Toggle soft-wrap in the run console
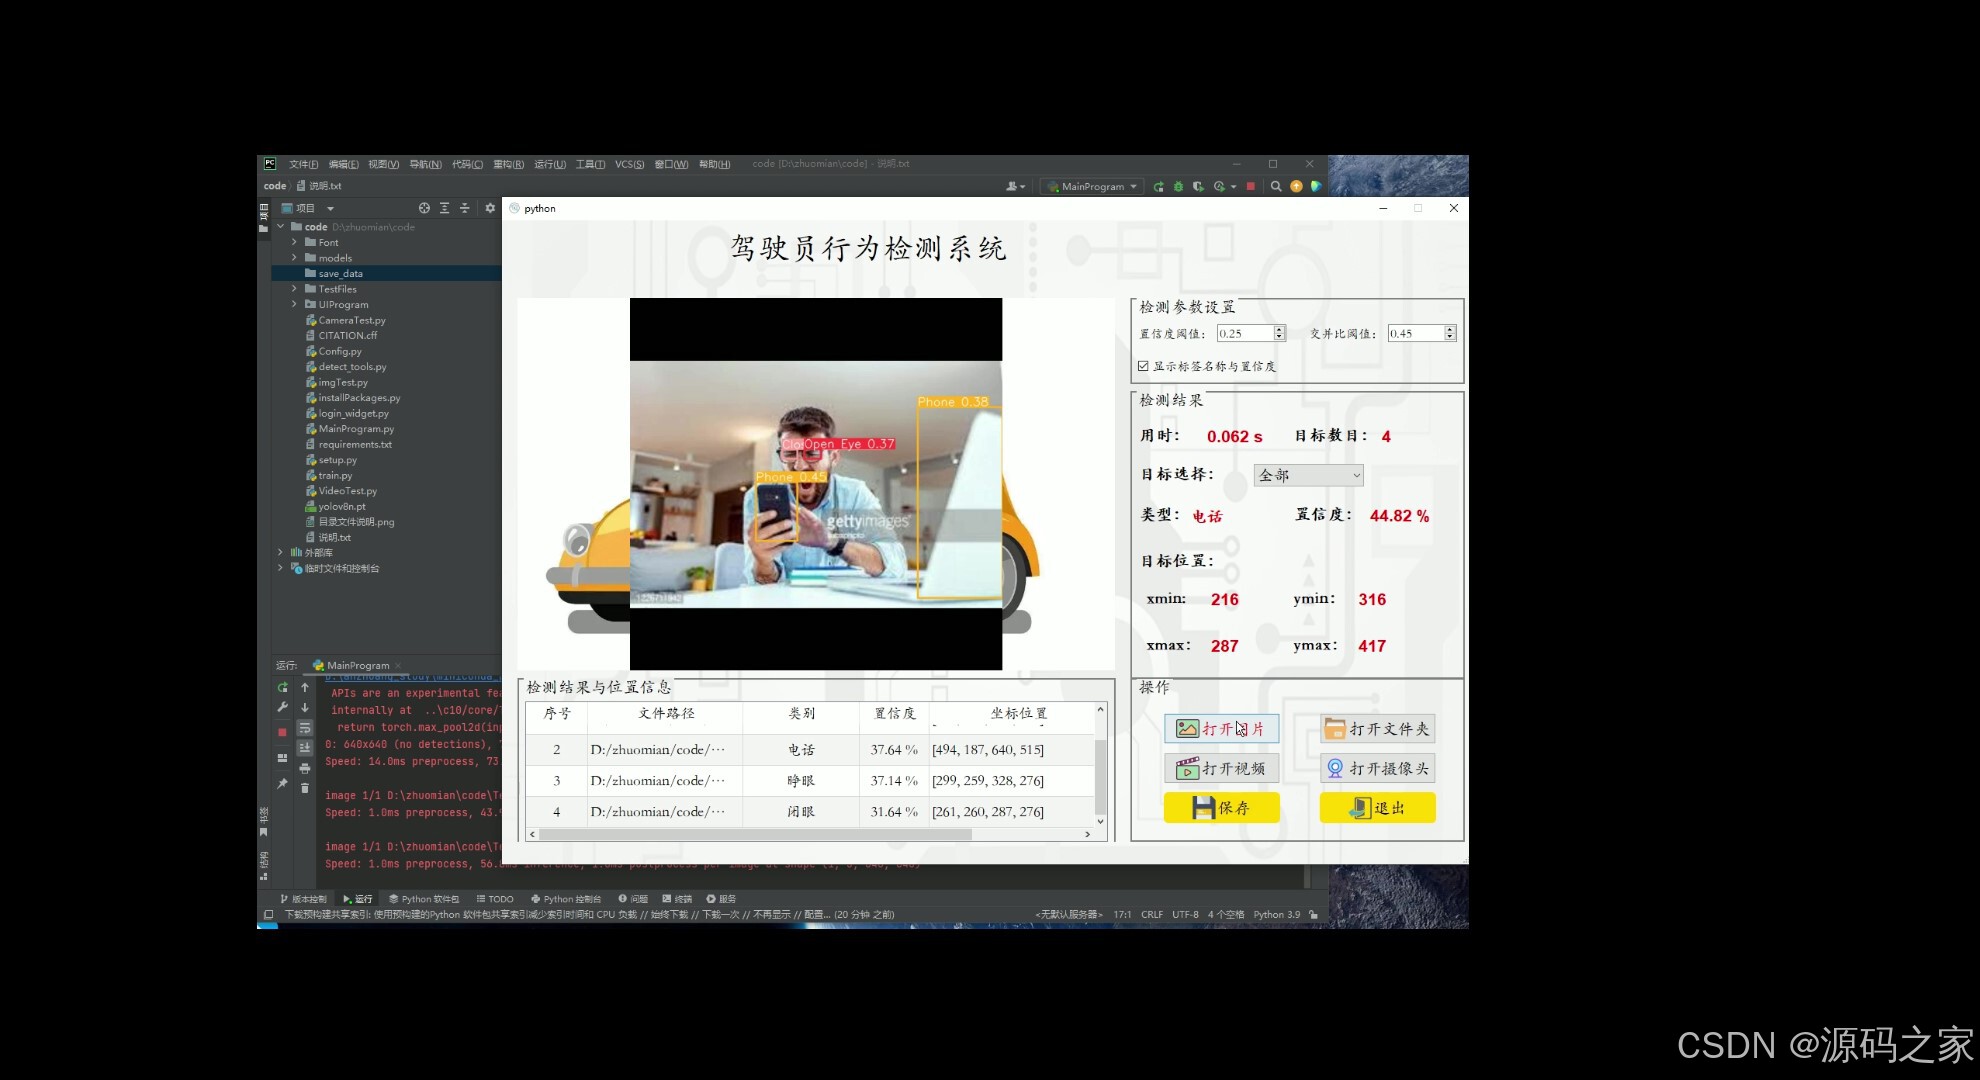Viewport: 1980px width, 1080px height. point(305,728)
